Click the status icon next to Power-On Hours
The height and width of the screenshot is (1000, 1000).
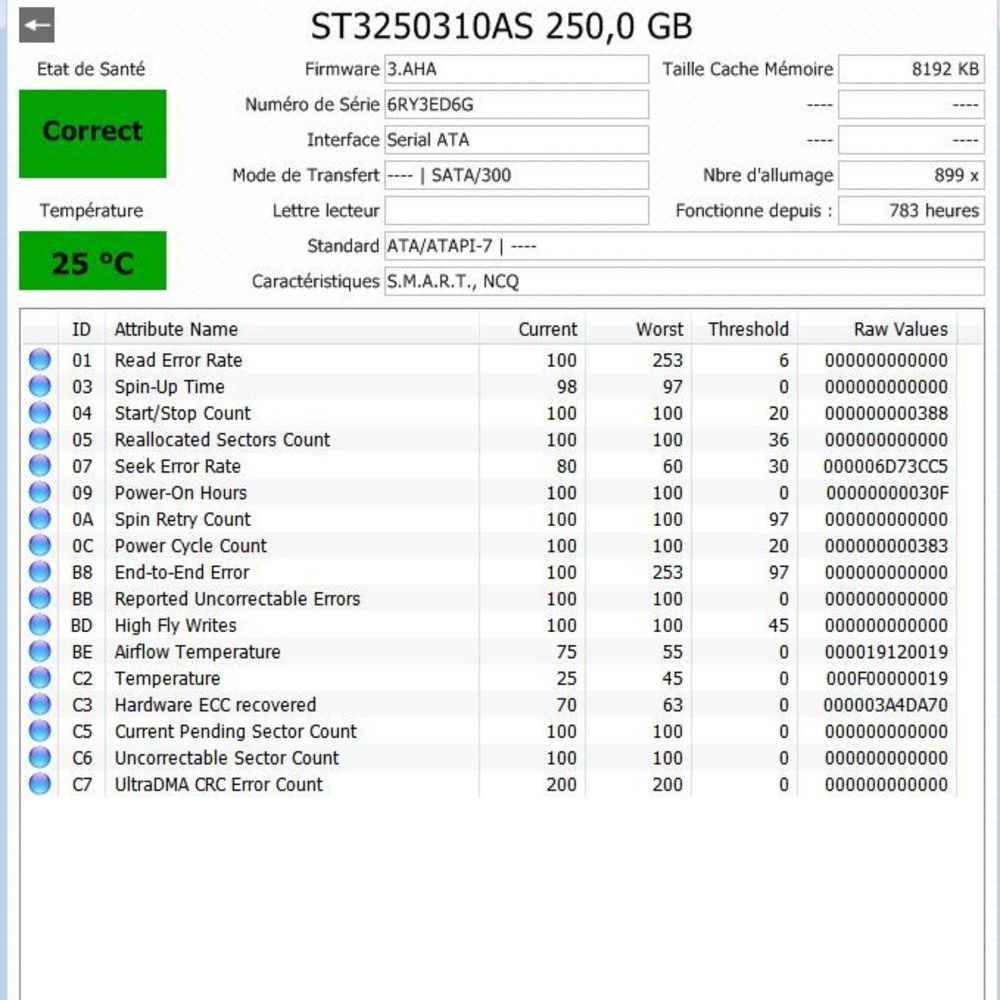(40, 493)
